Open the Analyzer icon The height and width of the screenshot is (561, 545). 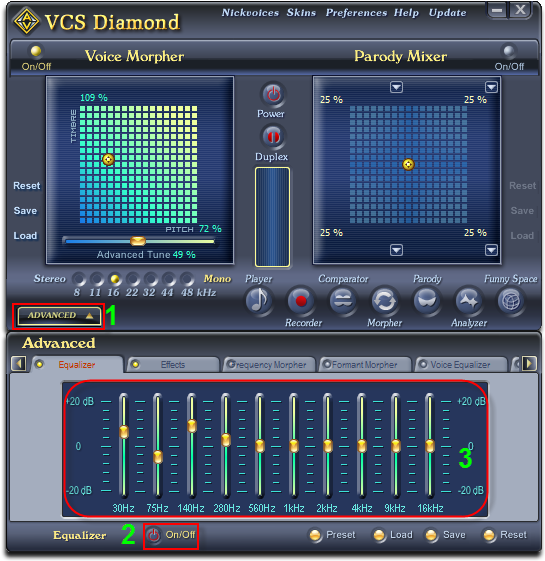click(x=468, y=301)
